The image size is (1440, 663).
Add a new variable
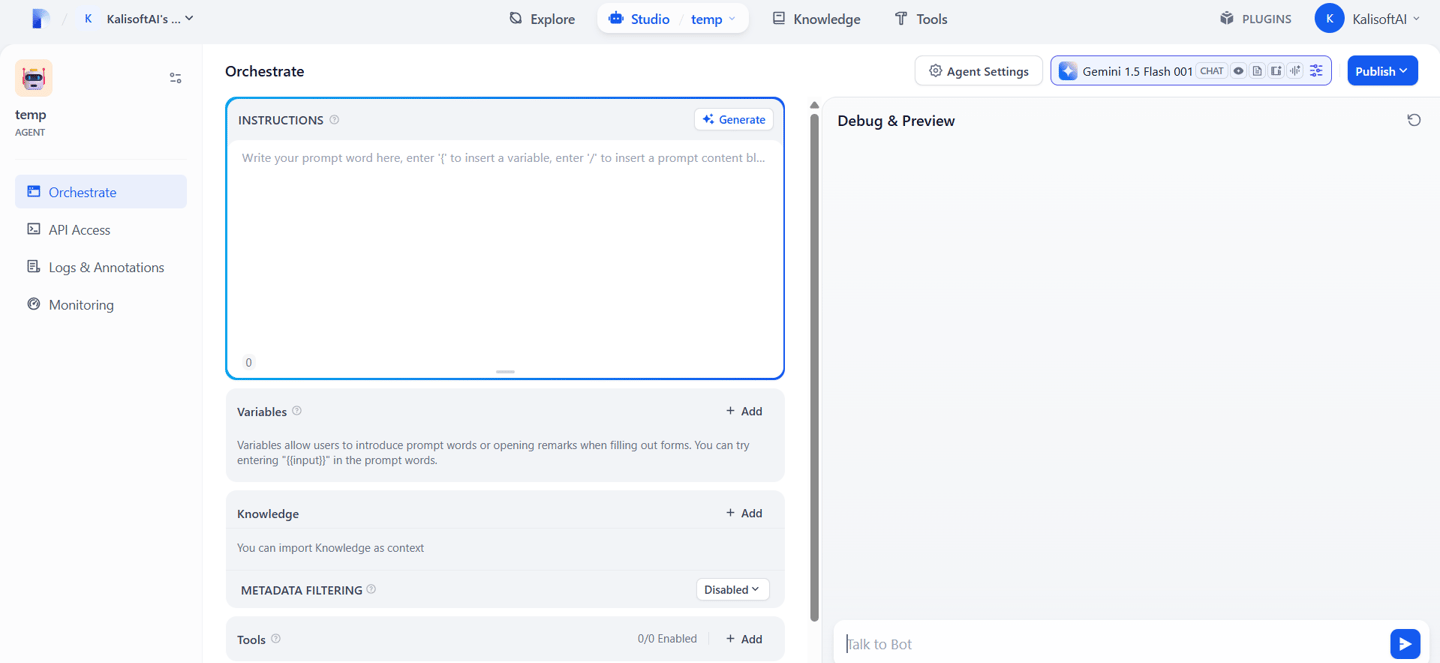click(744, 411)
